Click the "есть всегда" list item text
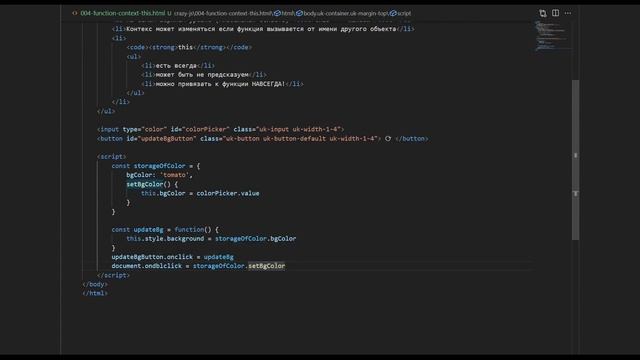The height and width of the screenshot is (360, 640). click(x=176, y=66)
